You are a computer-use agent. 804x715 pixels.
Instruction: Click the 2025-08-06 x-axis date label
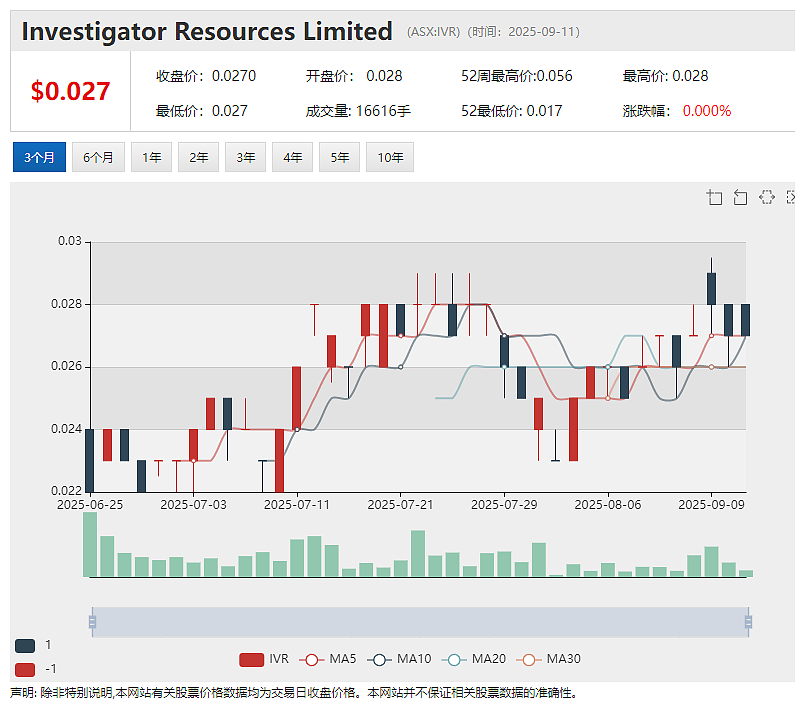[608, 505]
